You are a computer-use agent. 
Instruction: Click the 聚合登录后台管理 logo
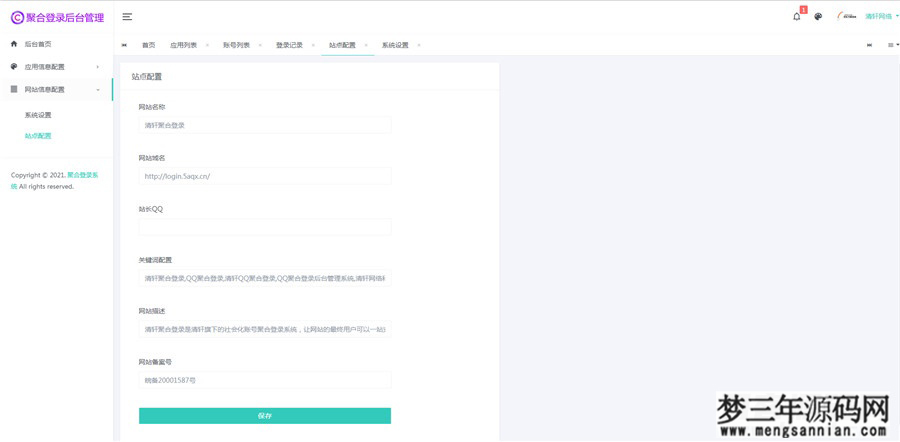click(57, 17)
